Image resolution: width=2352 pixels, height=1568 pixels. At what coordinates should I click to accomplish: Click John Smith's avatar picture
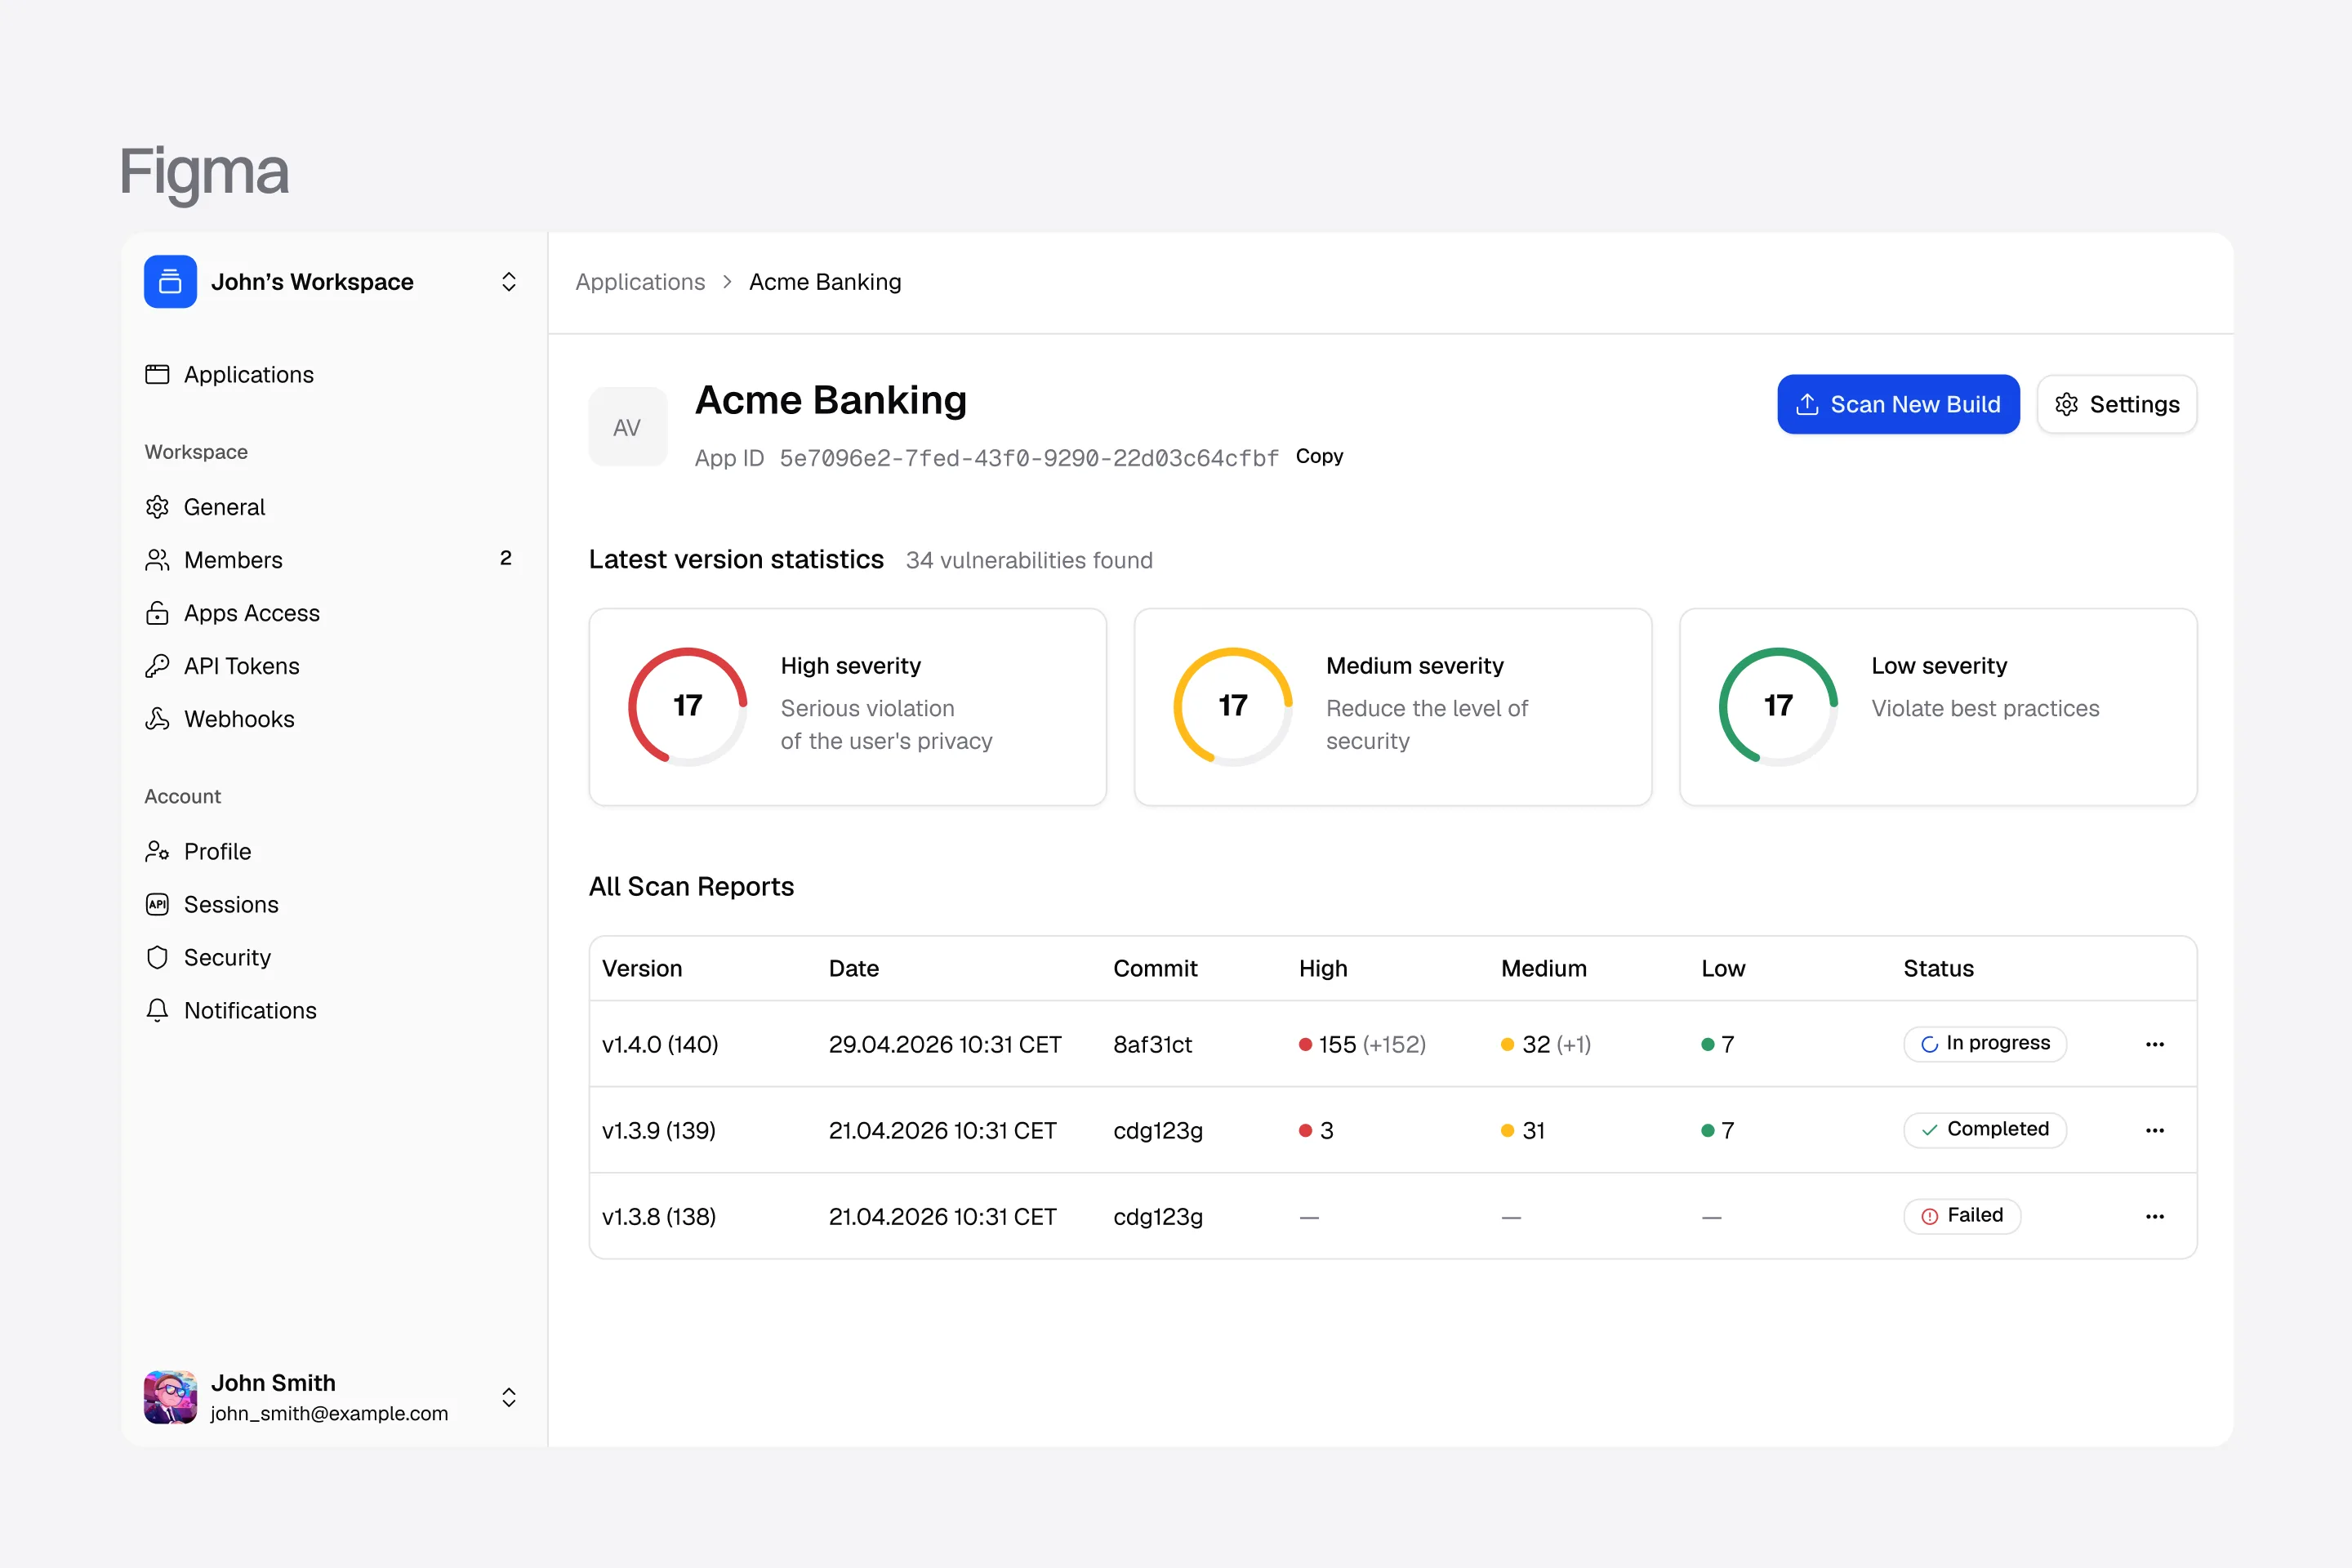tap(170, 1397)
